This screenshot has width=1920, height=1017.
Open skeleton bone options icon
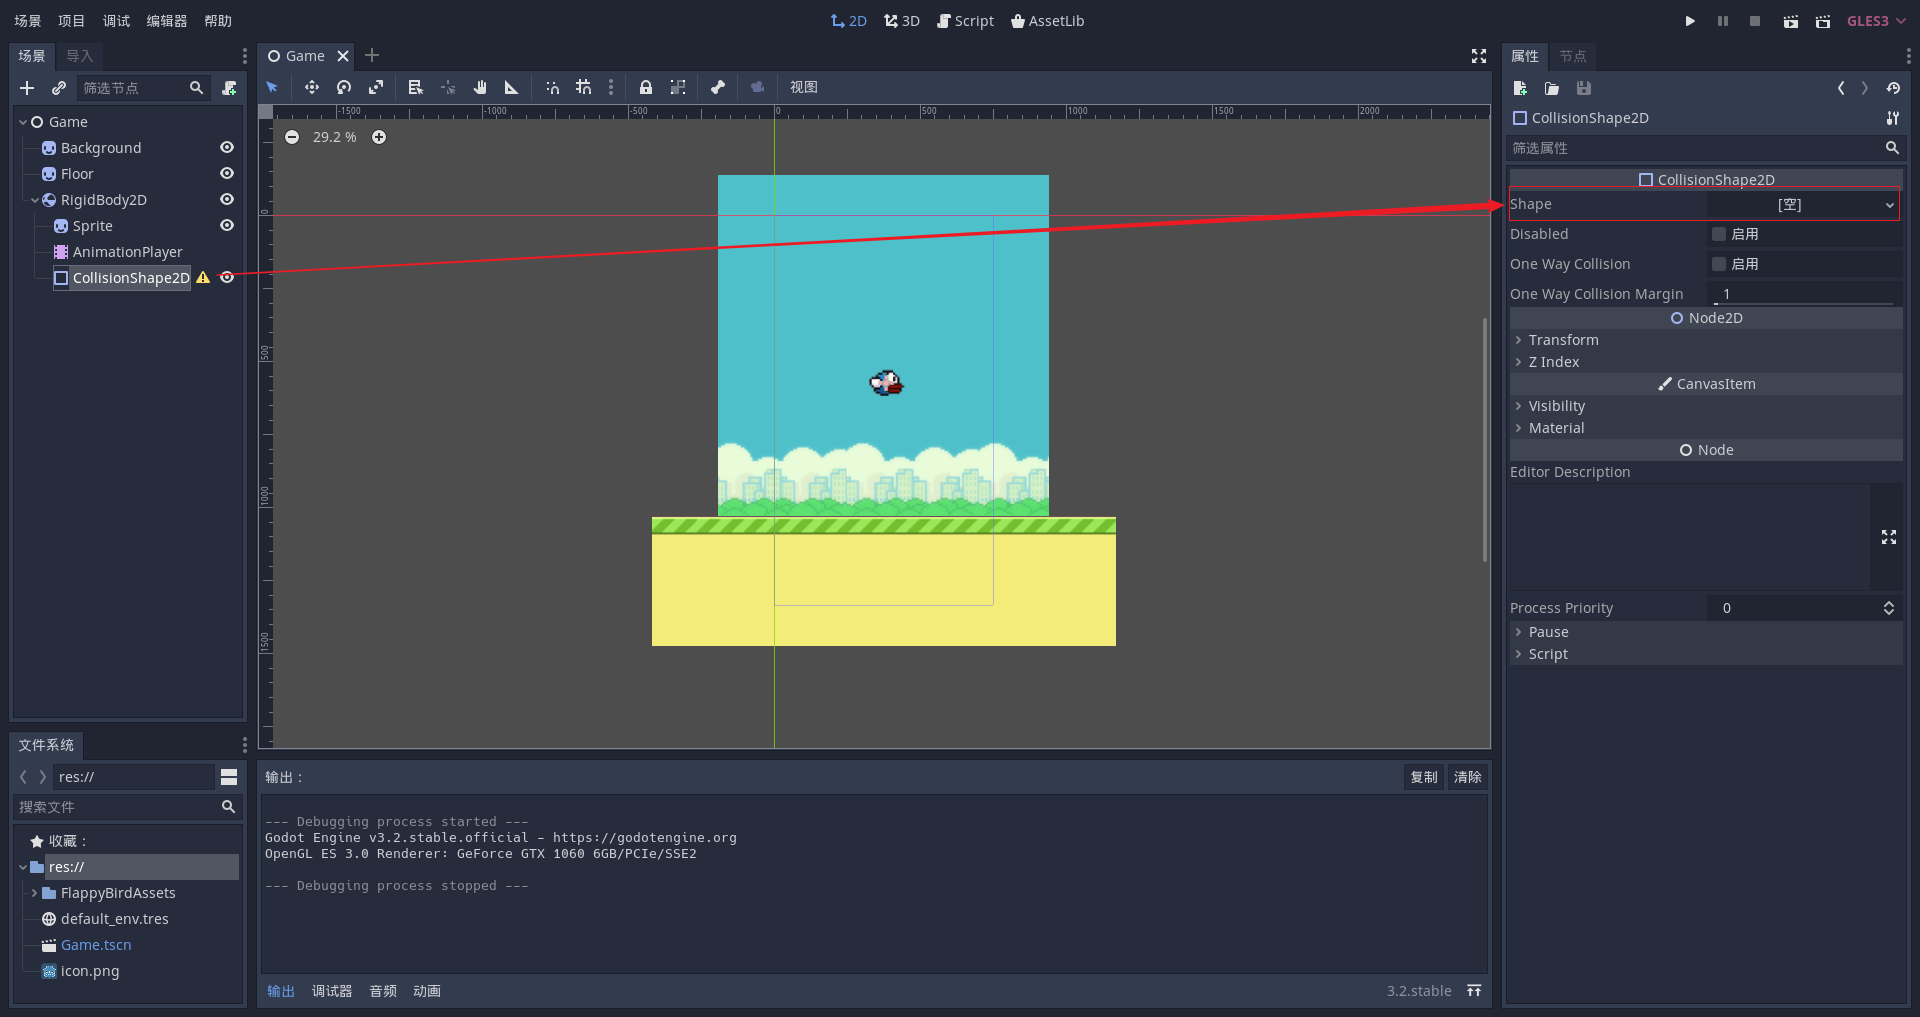click(718, 87)
